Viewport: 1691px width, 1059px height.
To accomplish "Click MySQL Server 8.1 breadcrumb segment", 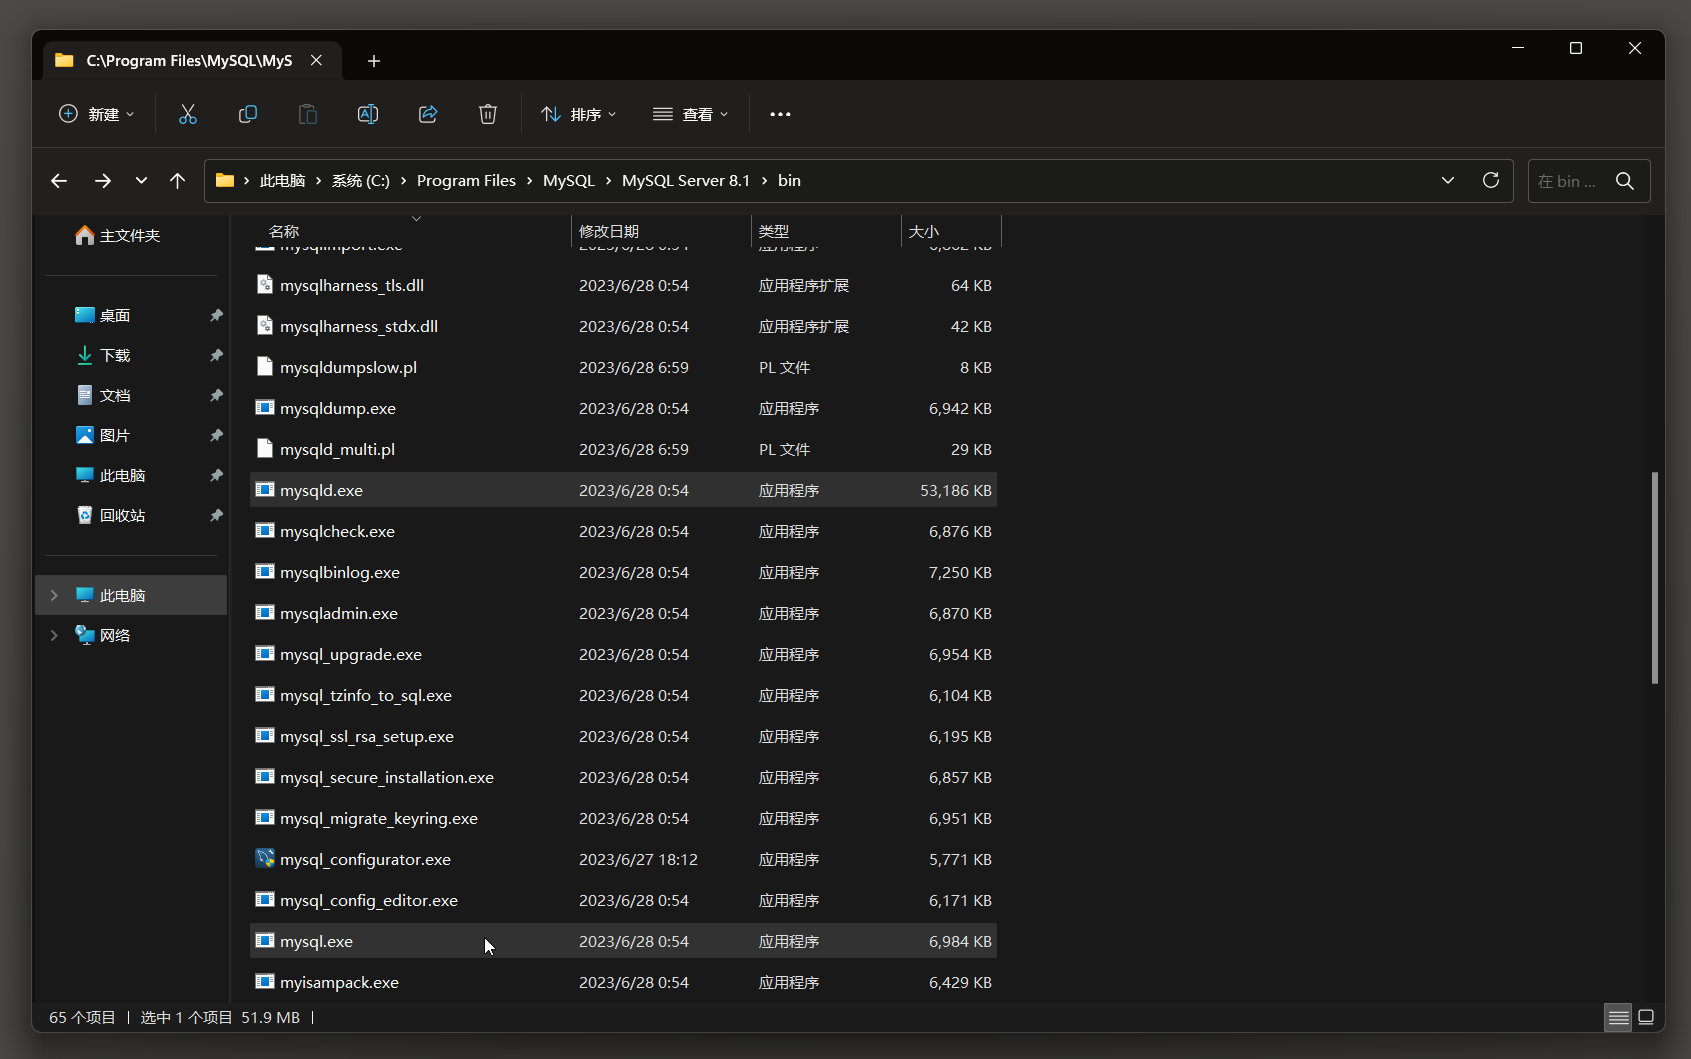I will [x=686, y=181].
